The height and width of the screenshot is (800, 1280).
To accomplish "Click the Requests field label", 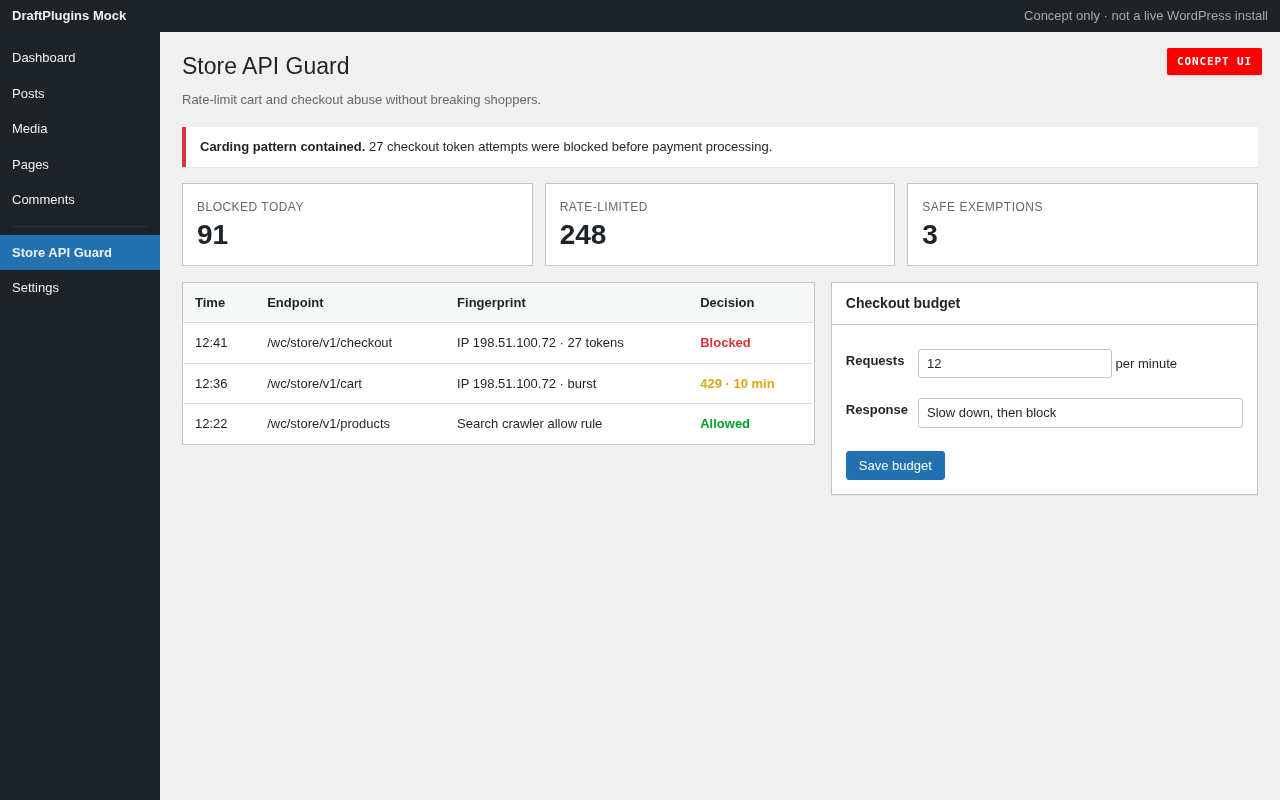I will (875, 361).
